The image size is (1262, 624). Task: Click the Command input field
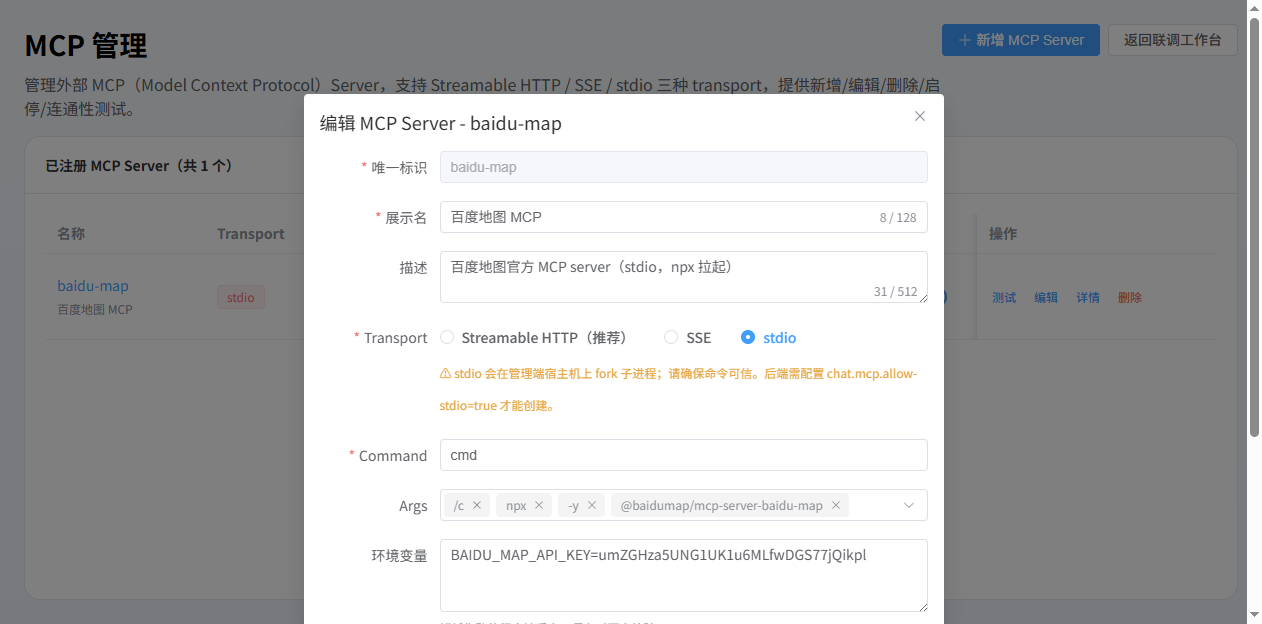click(684, 455)
